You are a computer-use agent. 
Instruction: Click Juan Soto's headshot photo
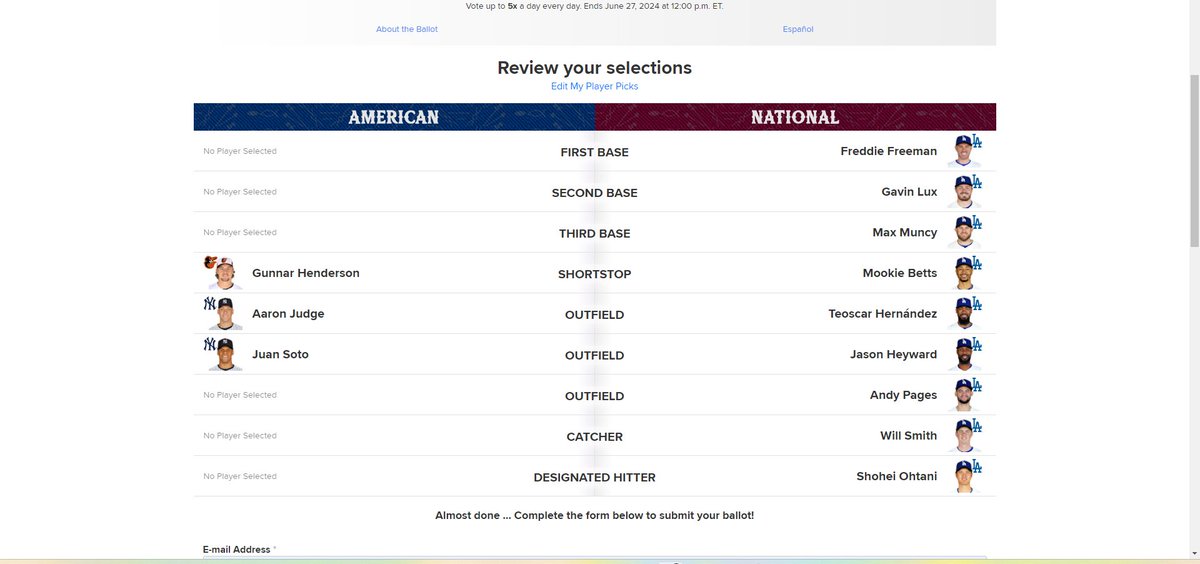coord(224,354)
